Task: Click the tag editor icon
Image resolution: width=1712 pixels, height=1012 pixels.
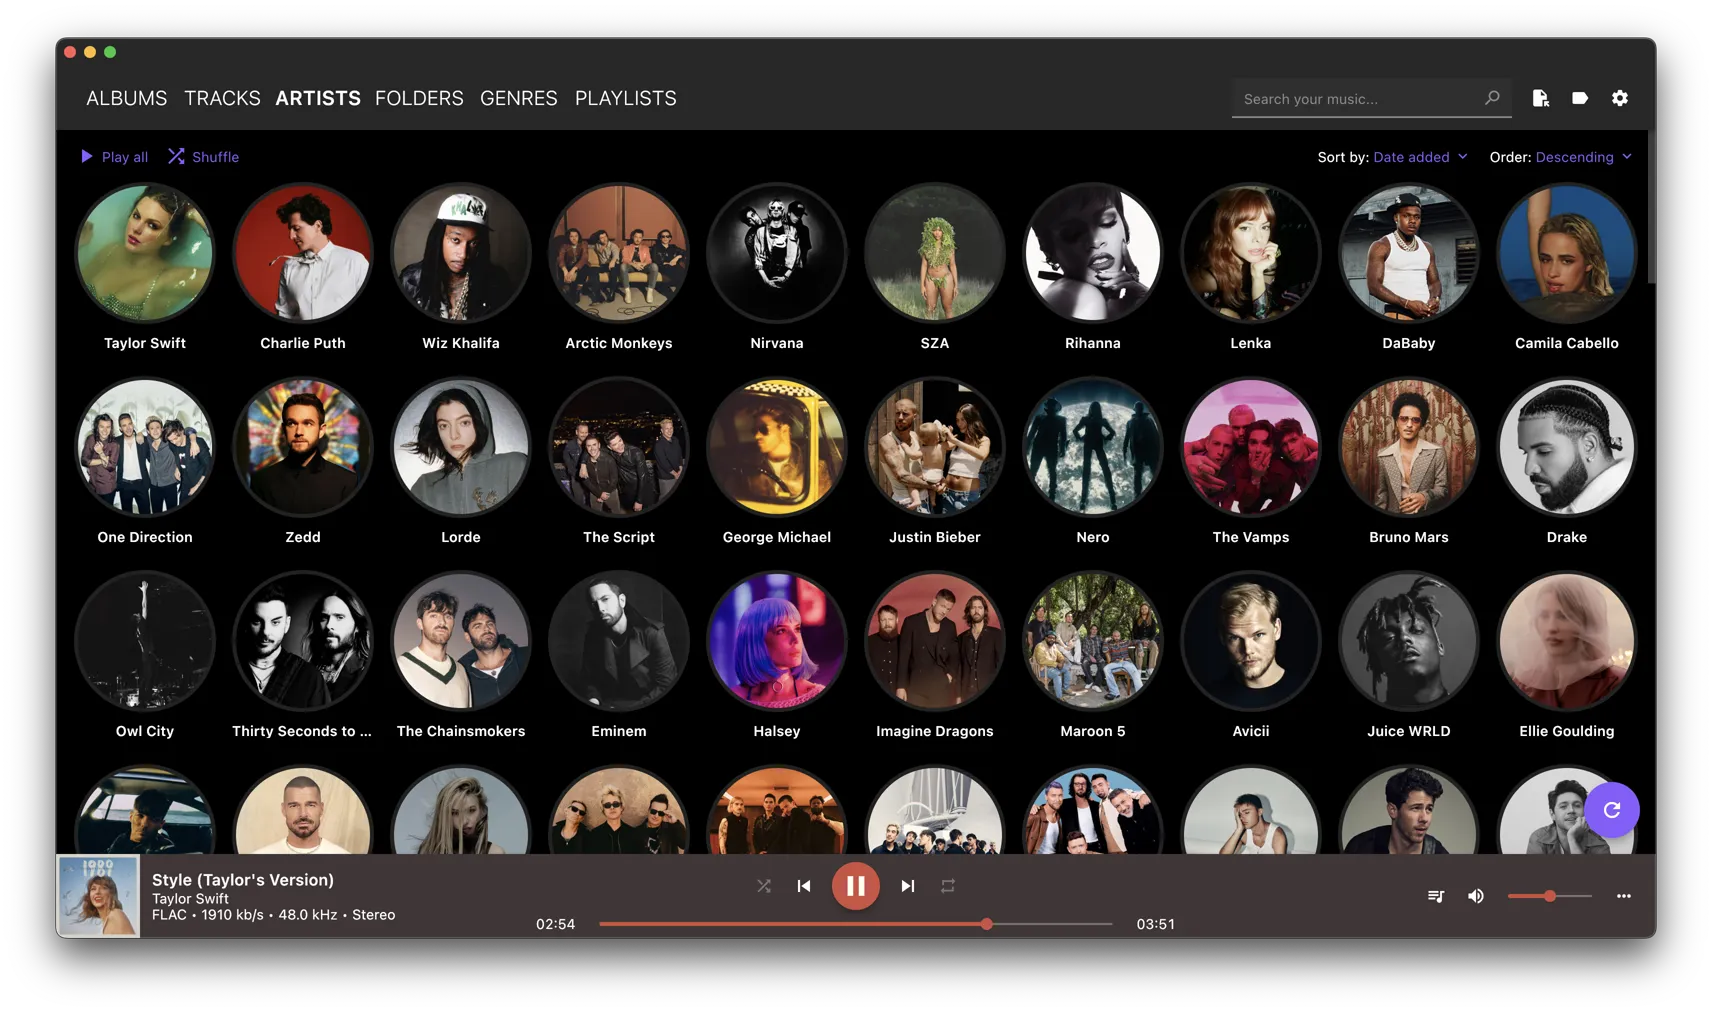Action: (x=1579, y=98)
